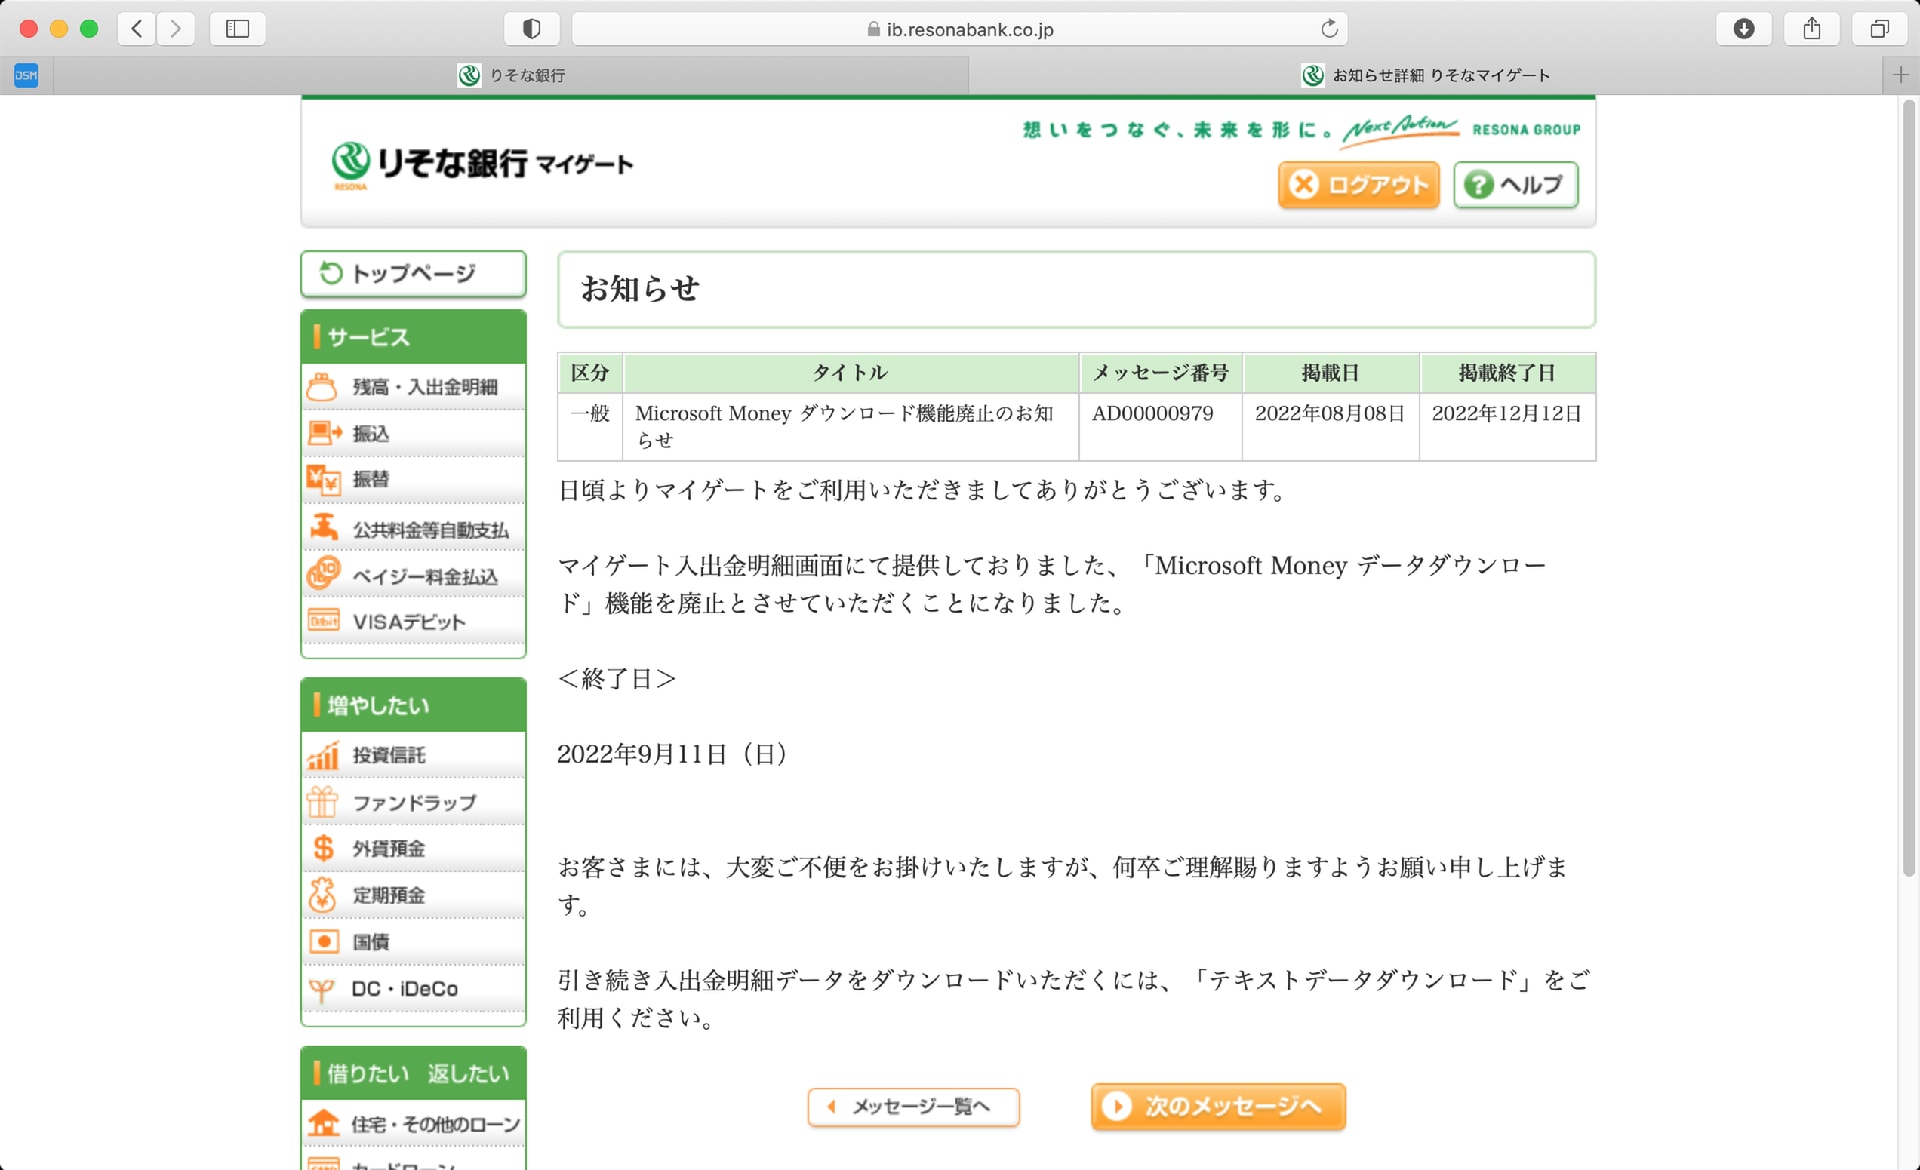Click the pinned DSM tab icon
Screen dimensions: 1920x1170
(x=26, y=75)
